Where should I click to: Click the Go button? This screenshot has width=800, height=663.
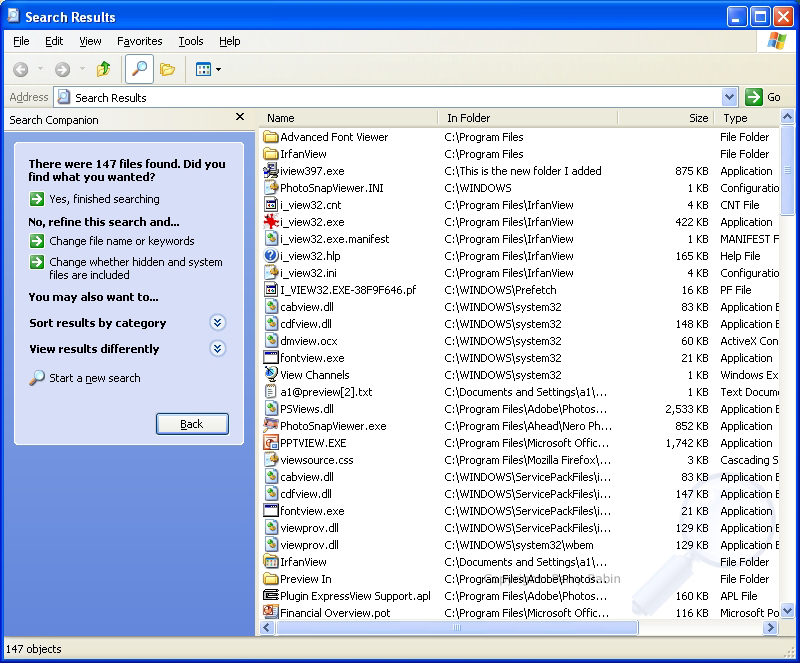pyautogui.click(x=763, y=97)
